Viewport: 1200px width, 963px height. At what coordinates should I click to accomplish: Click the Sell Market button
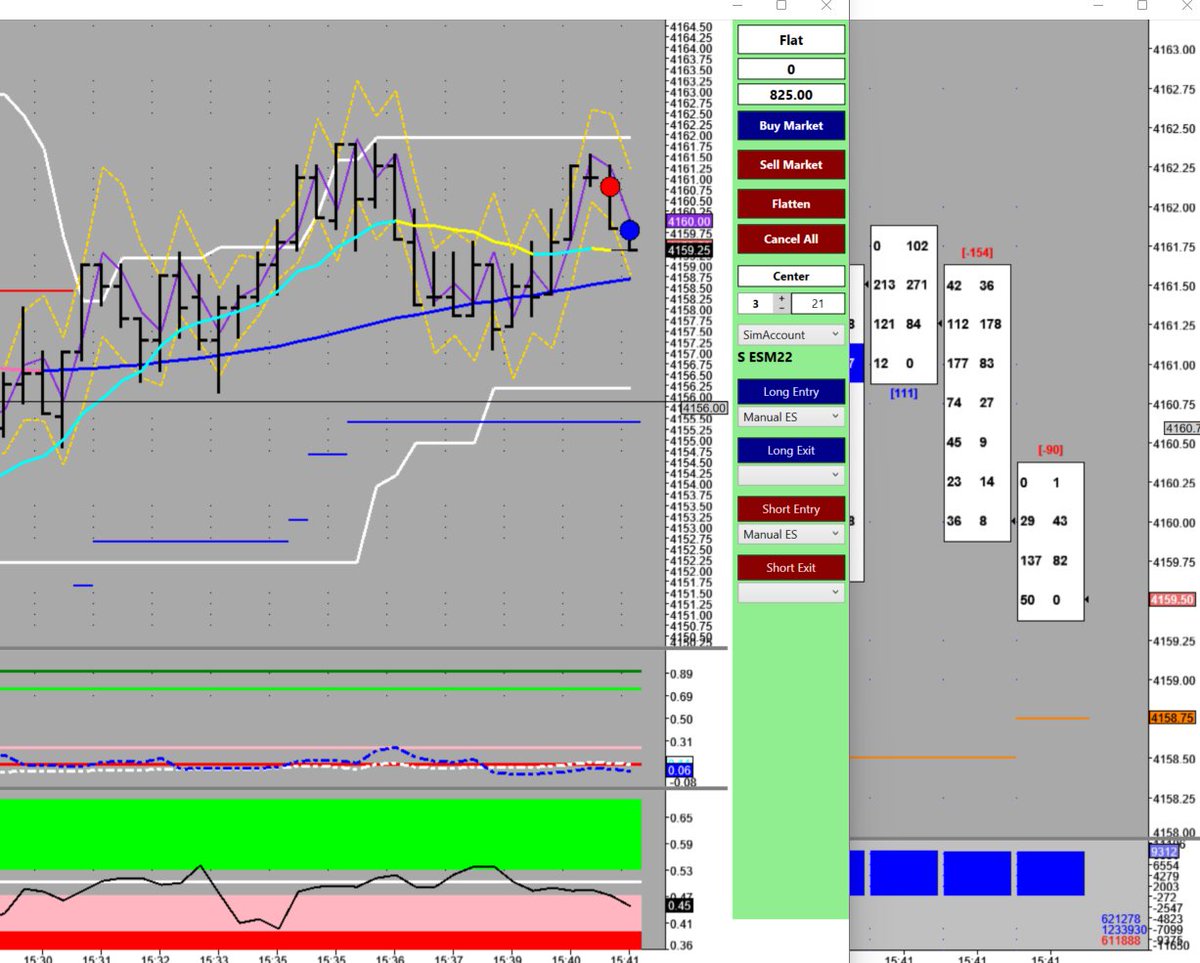pos(791,164)
